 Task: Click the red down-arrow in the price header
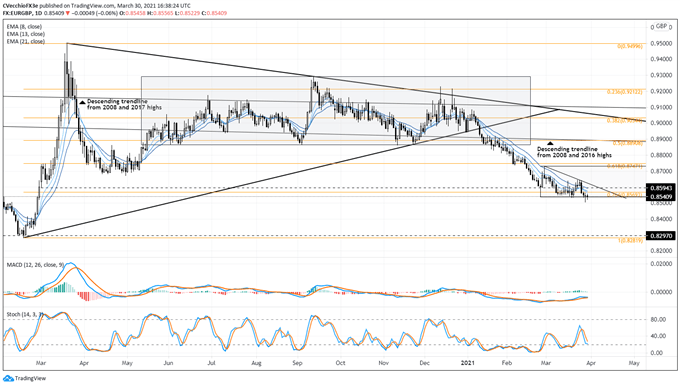(x=68, y=13)
